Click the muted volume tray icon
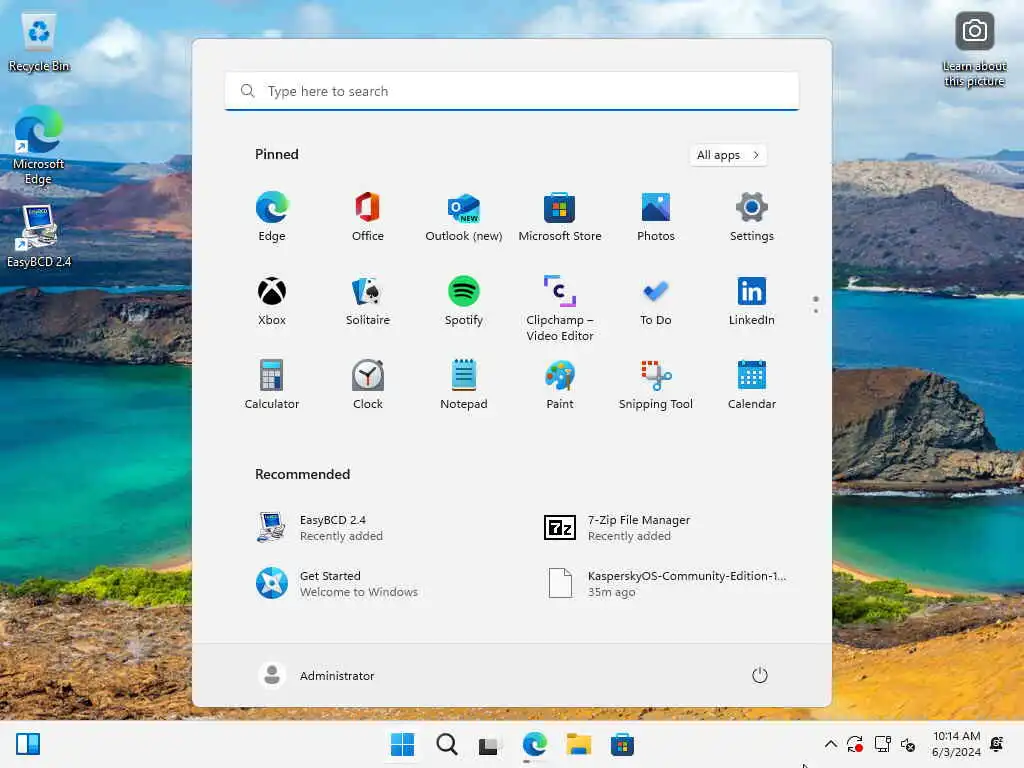The width and height of the screenshot is (1024, 768). (x=908, y=744)
